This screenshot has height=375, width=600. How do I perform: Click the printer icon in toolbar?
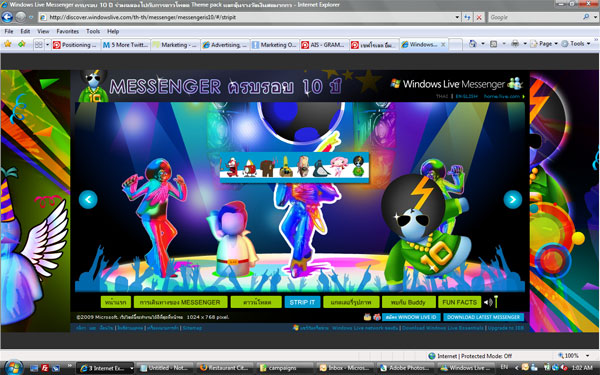coord(515,44)
